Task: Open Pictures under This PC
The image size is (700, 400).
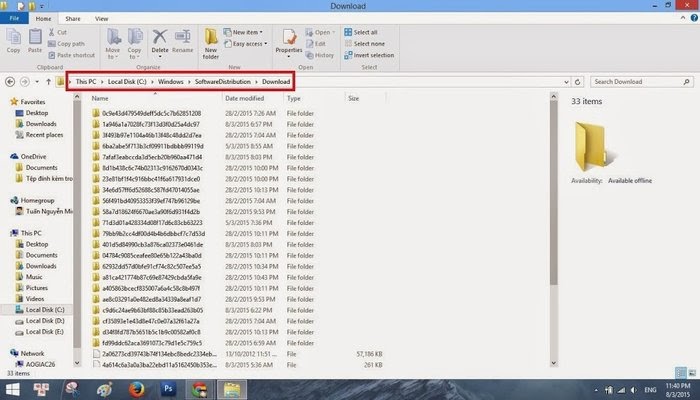Action: (x=32, y=288)
